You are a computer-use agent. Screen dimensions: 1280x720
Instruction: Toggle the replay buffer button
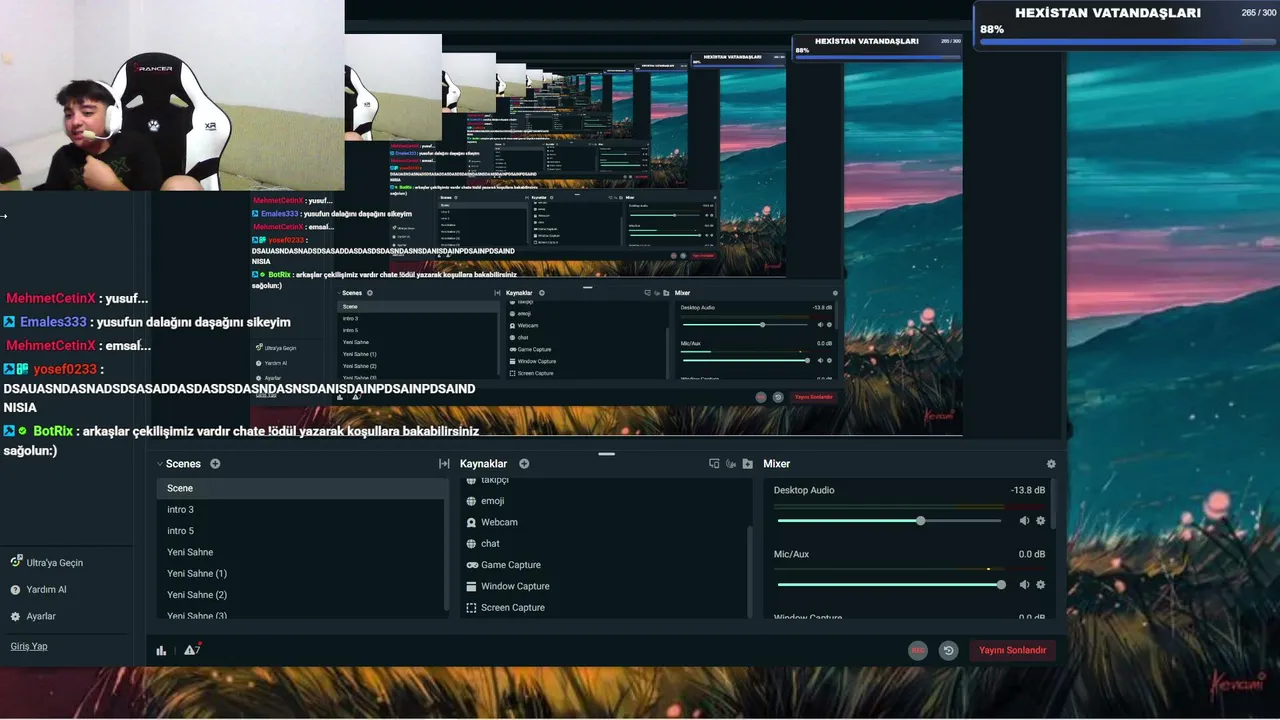tap(949, 650)
